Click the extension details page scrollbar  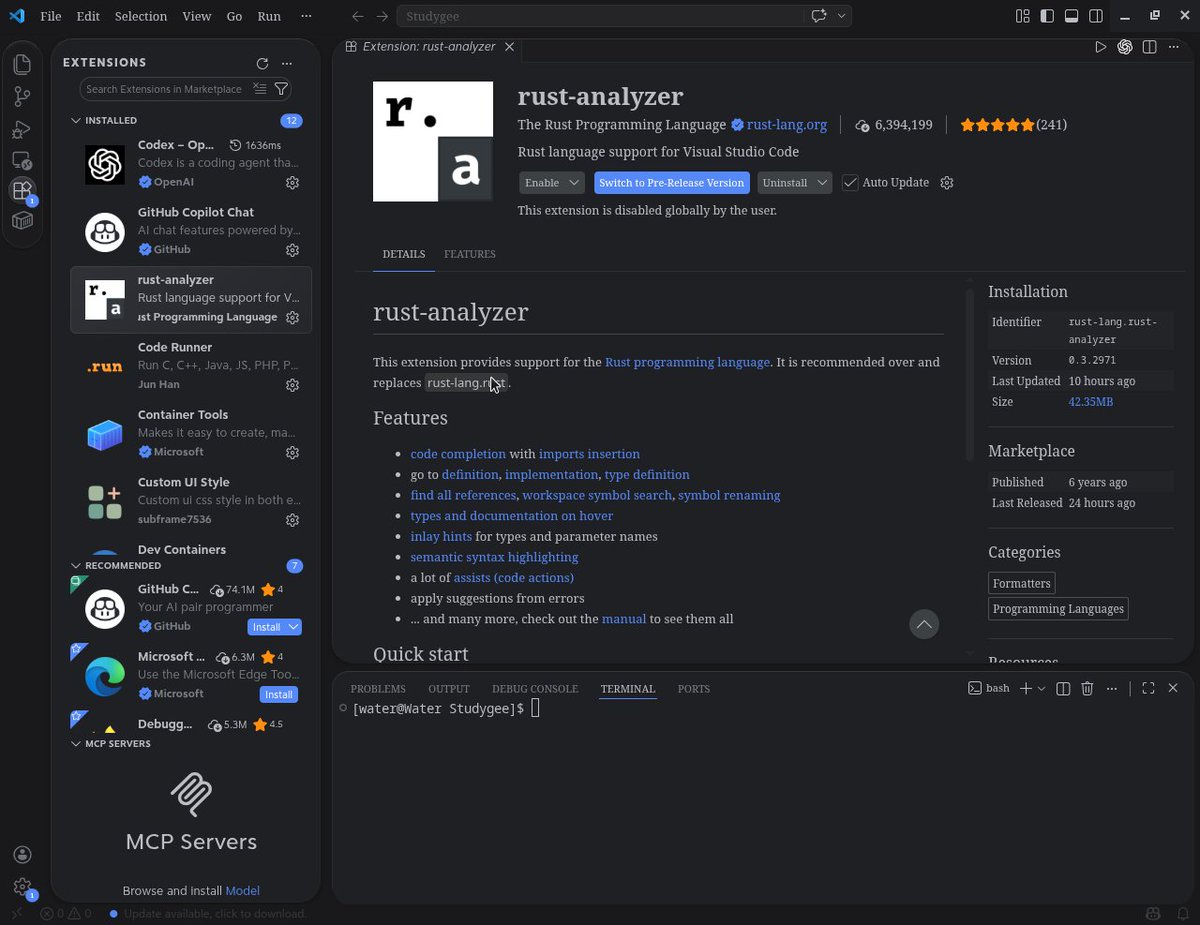click(x=969, y=375)
